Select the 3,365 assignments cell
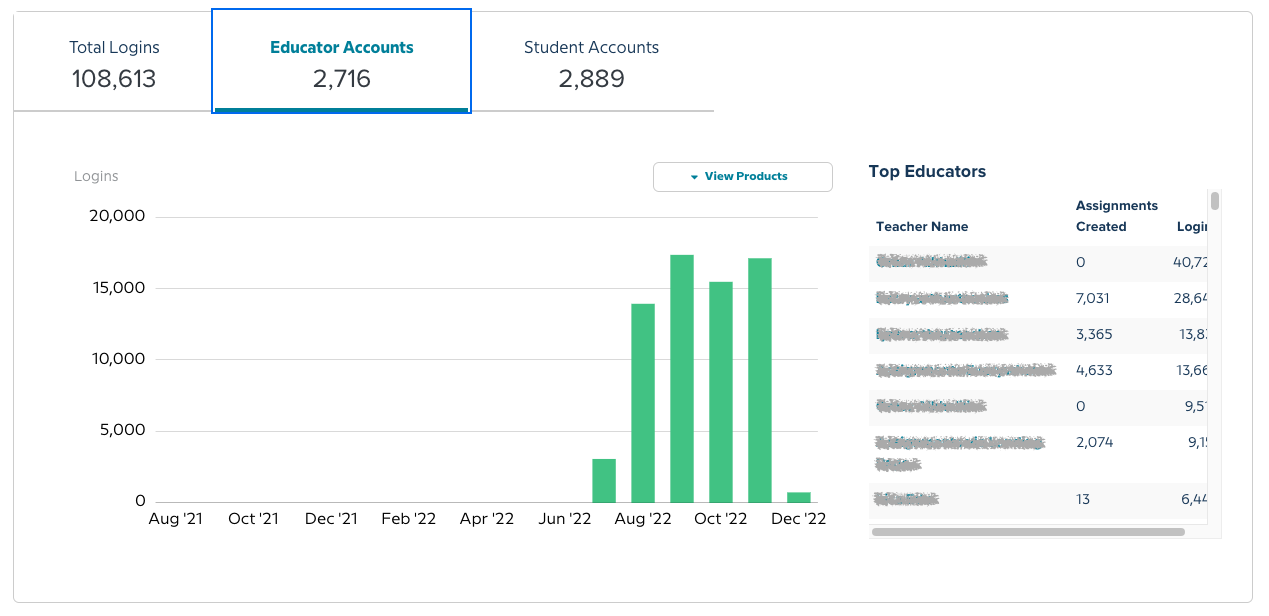 click(1094, 334)
